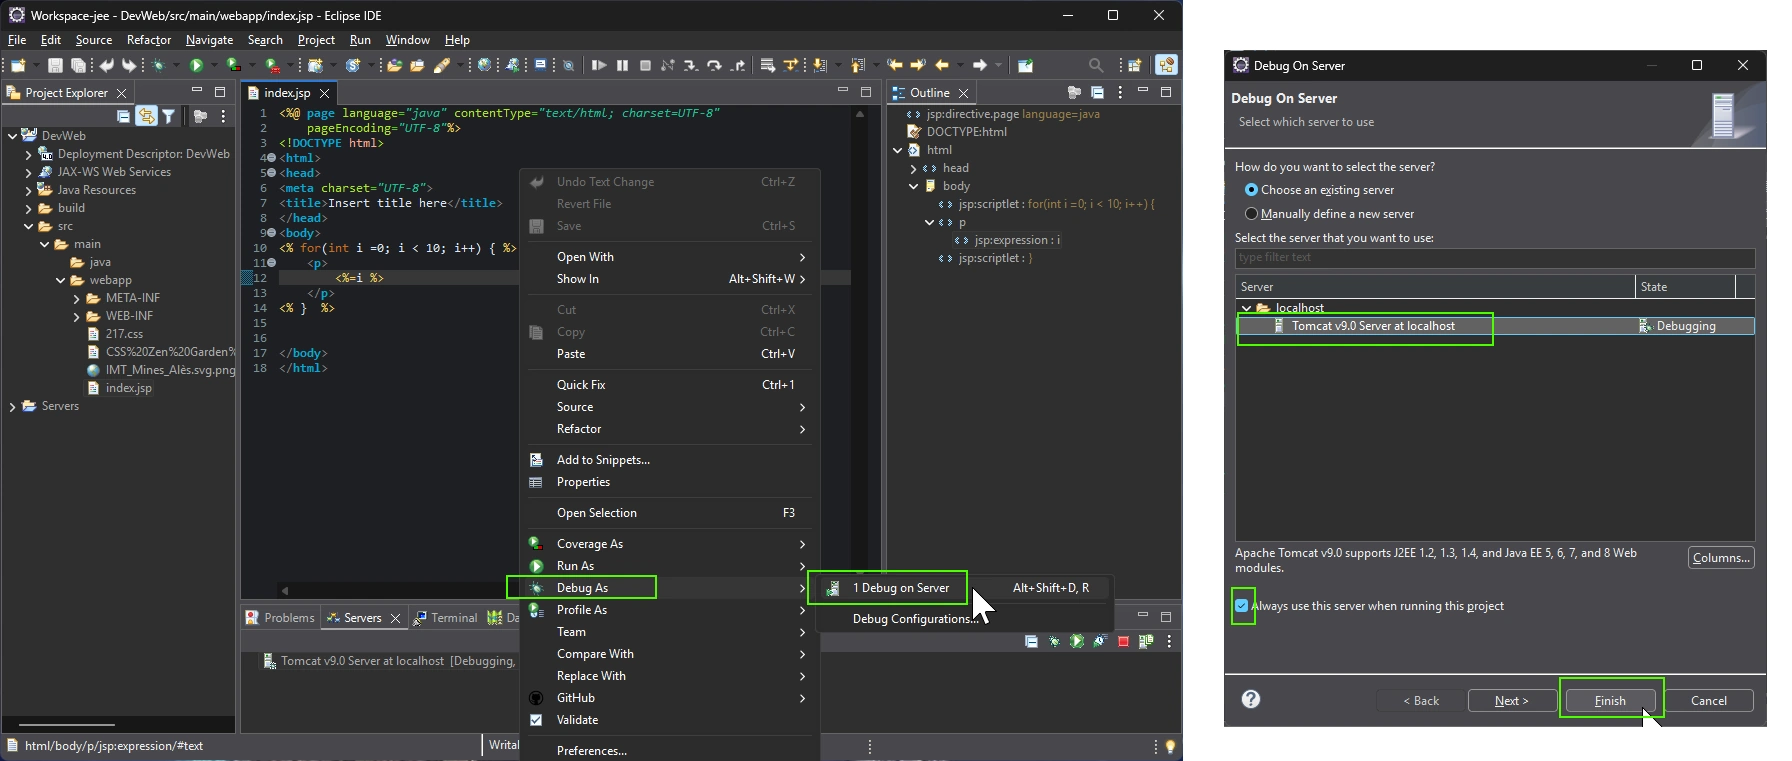The image size is (1792, 761).
Task: Toggle the Validate checkmark in context menu
Action: (x=536, y=720)
